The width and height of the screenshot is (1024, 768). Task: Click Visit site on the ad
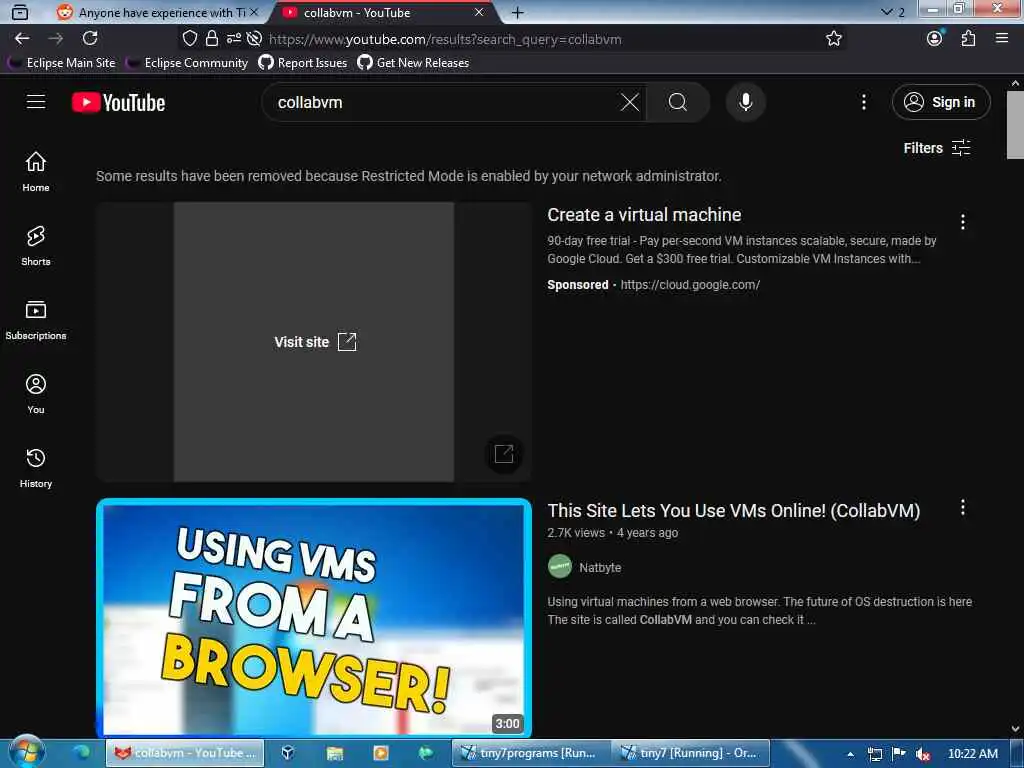315,342
